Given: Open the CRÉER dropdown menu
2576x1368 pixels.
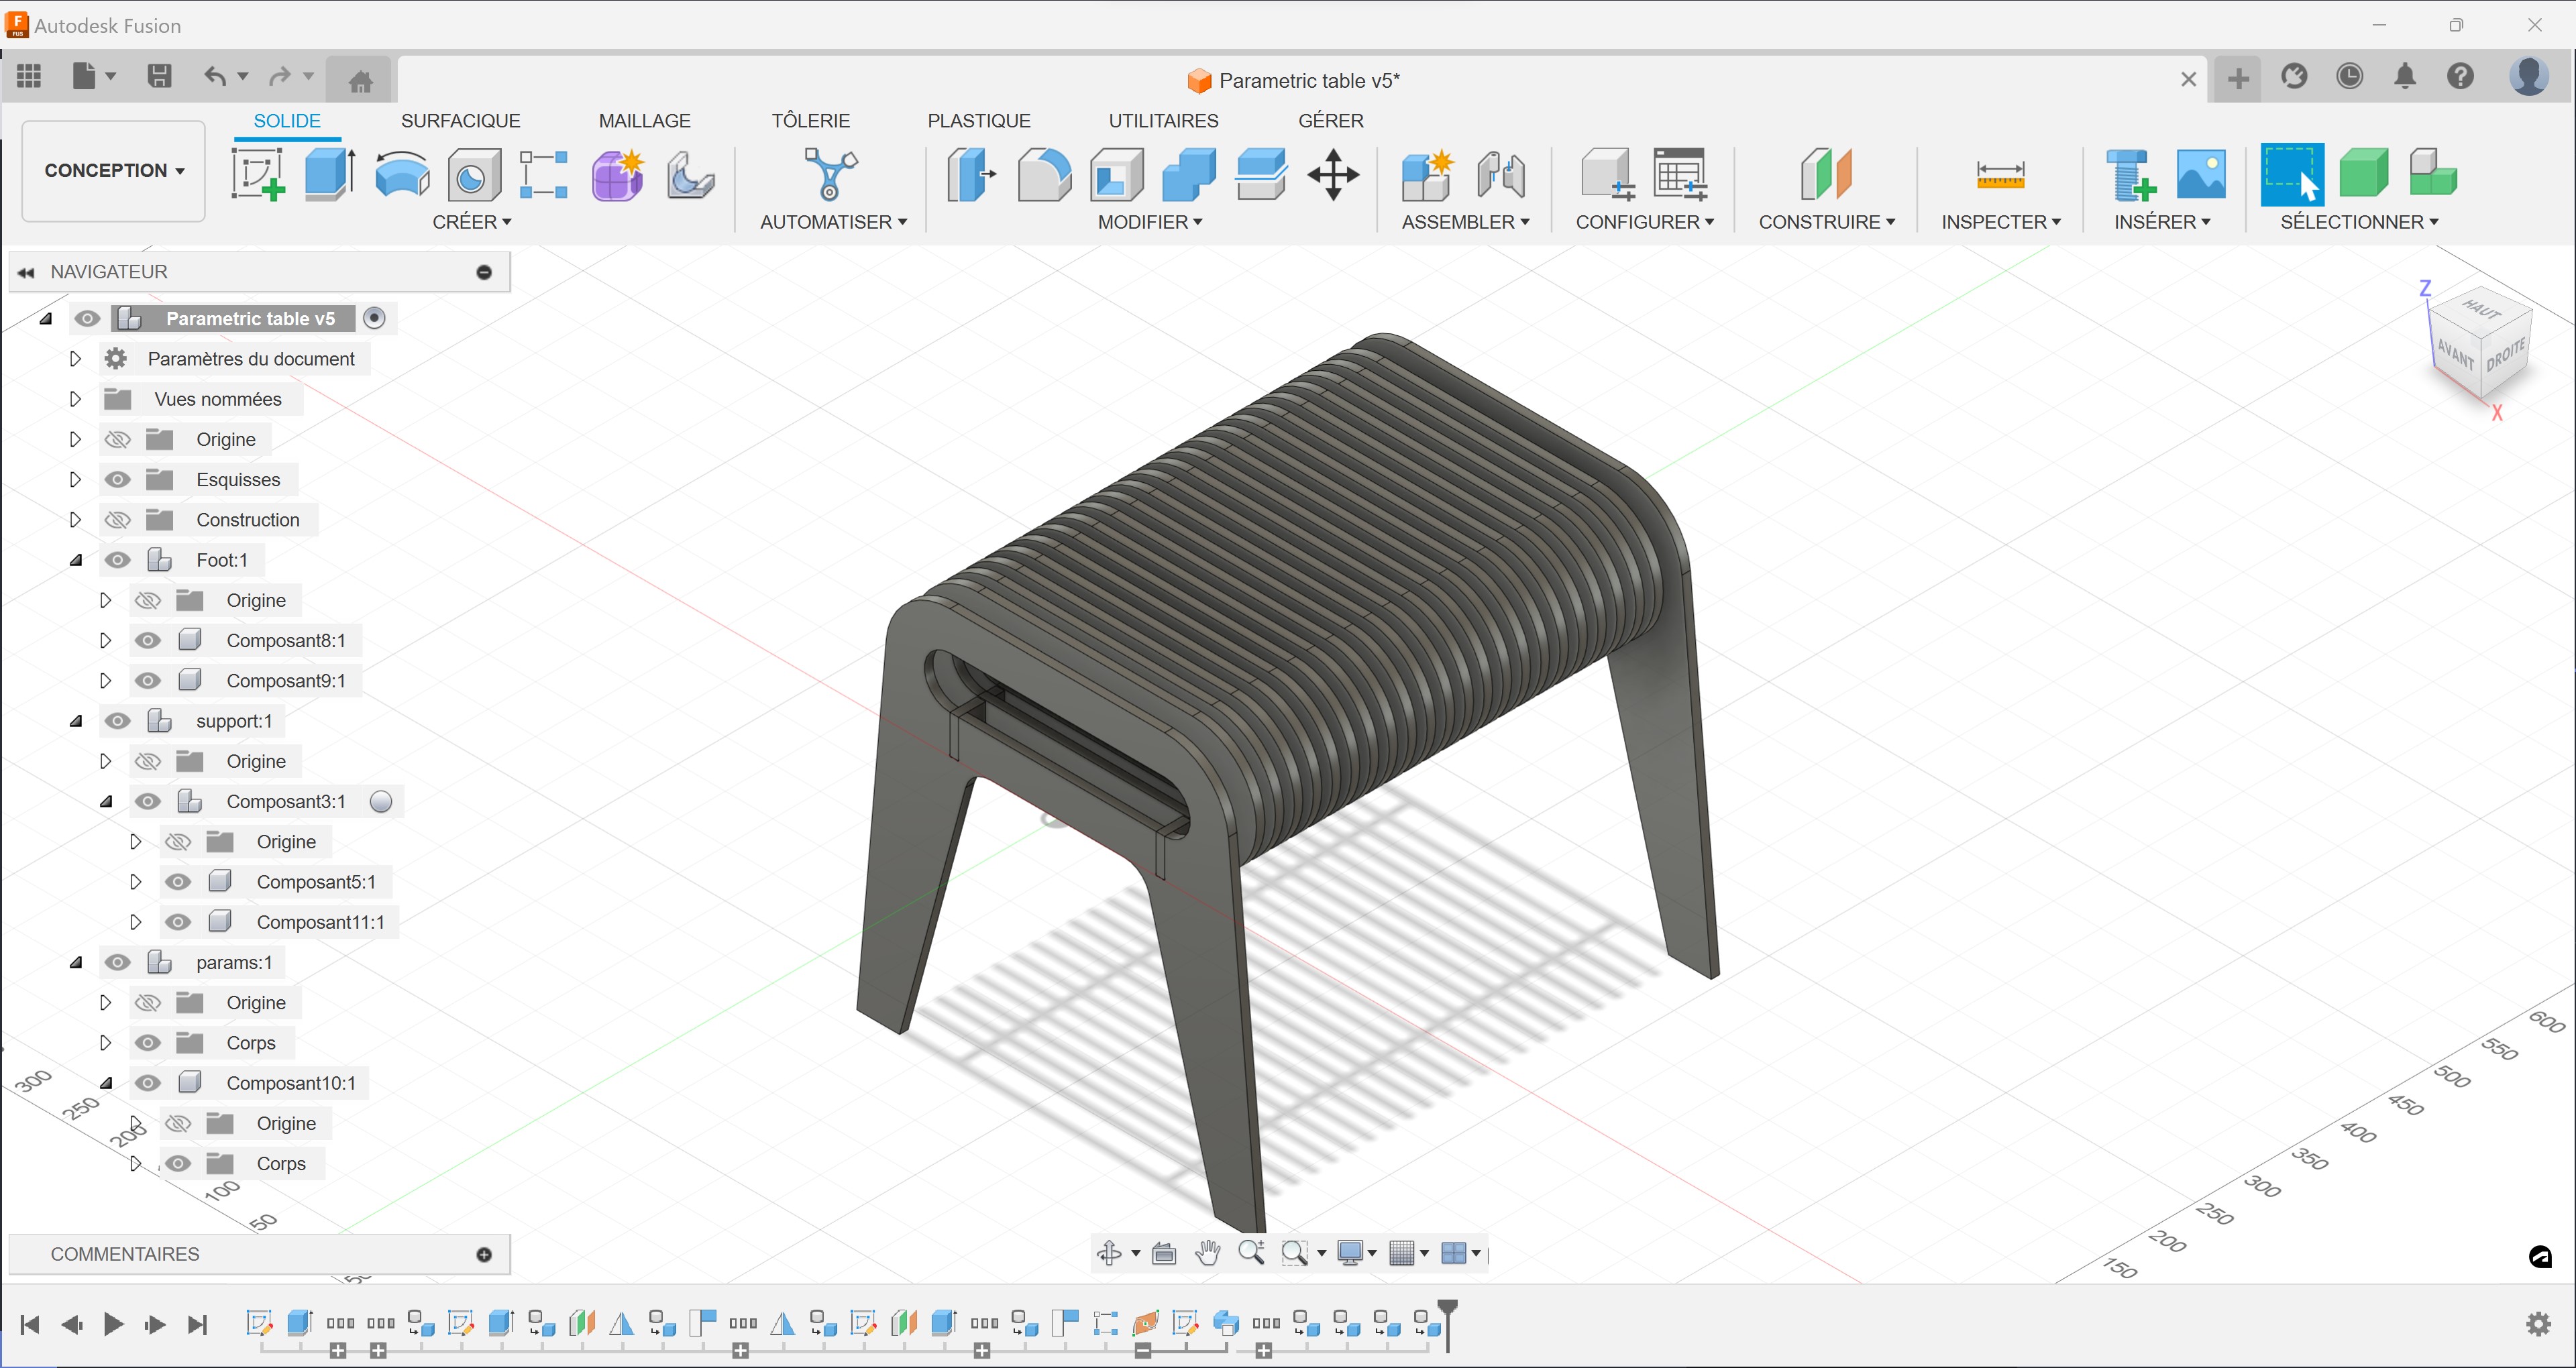Looking at the screenshot, I should tap(472, 222).
